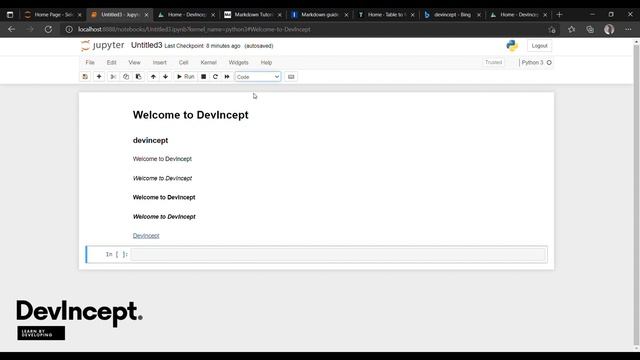The image size is (640, 360).
Task: Restart kernel and run all cells
Action: 227,77
